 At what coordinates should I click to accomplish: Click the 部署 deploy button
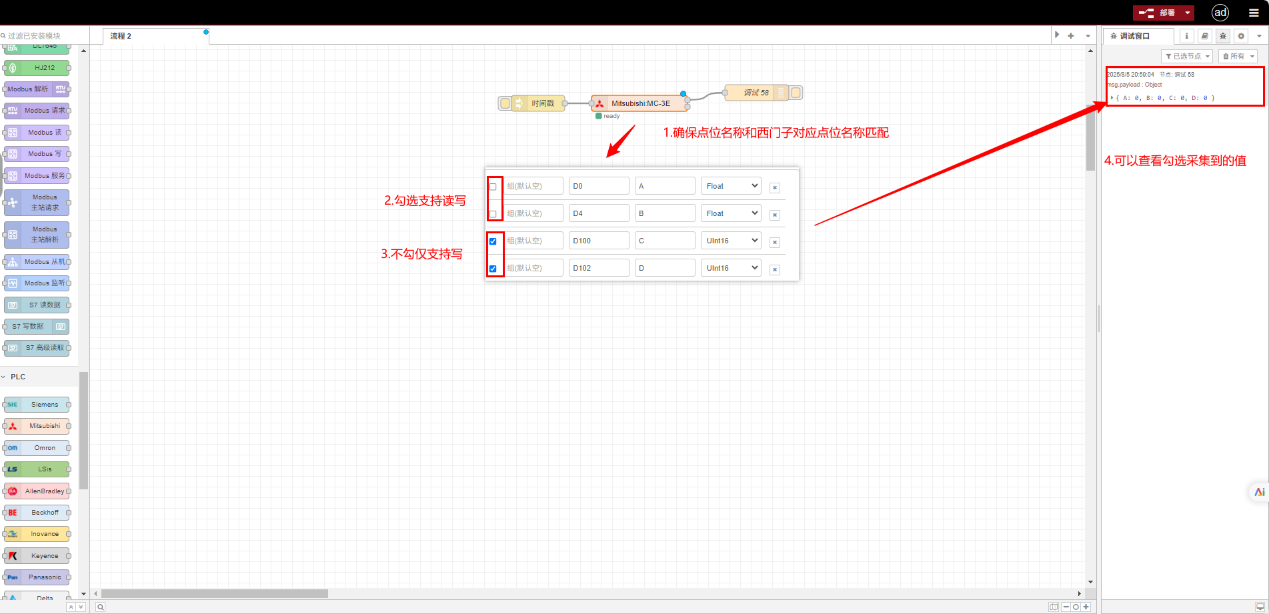1159,13
